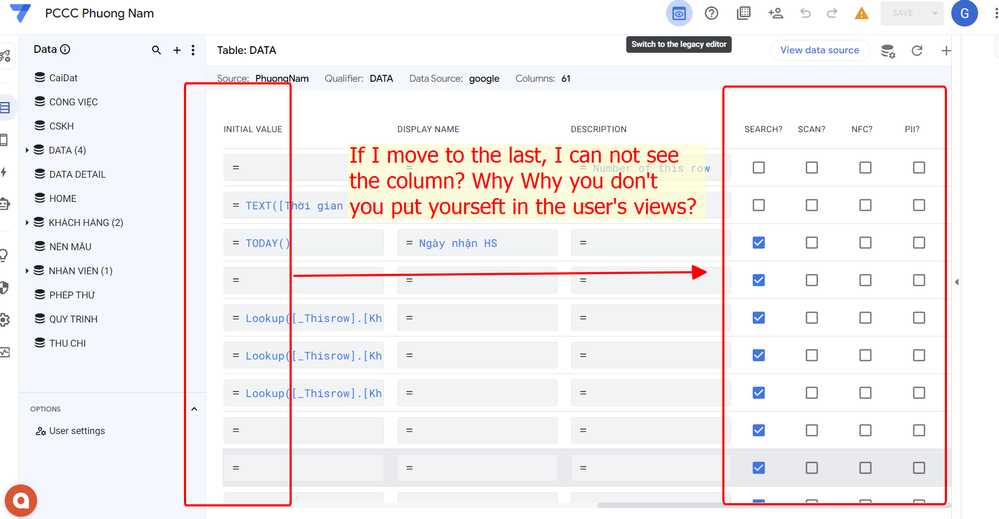This screenshot has height=519, width=999.
Task: Check PII? box in Ngày nhận HS row
Action: [x=919, y=243]
